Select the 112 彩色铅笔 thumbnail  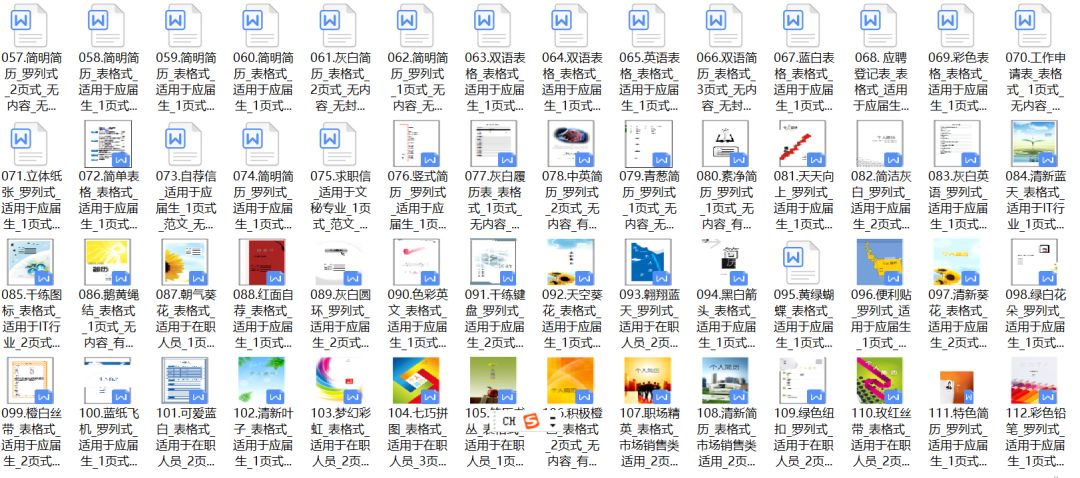click(x=1035, y=380)
